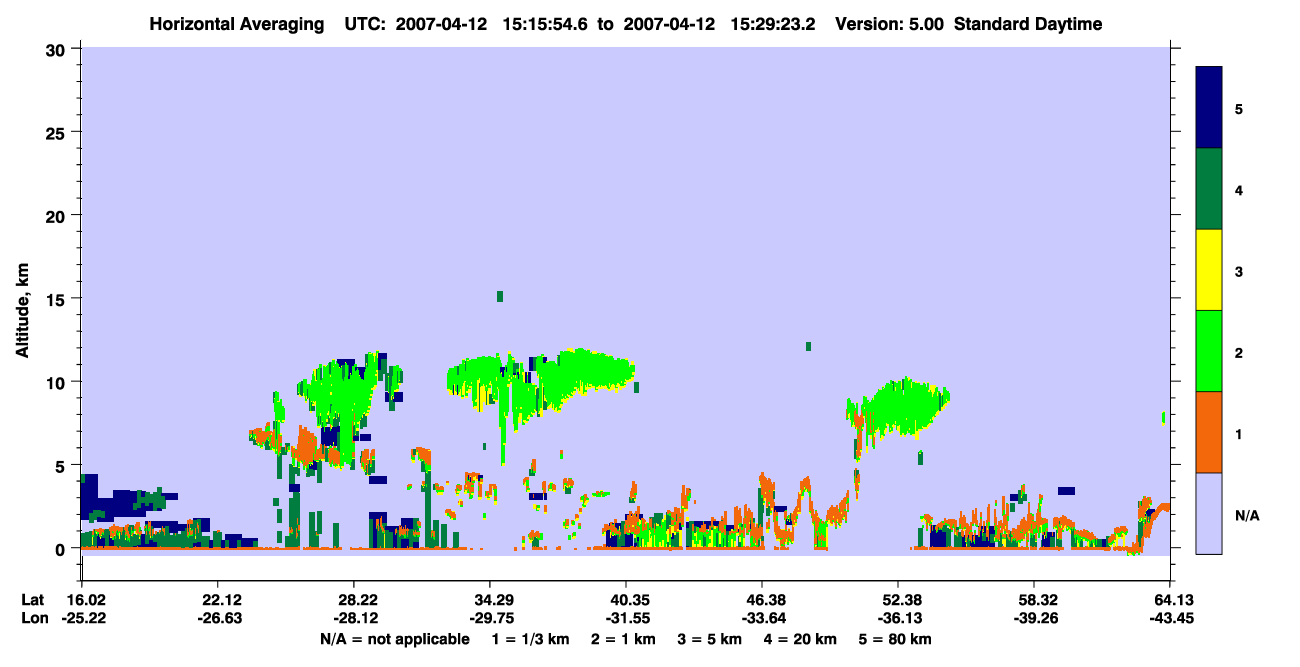
Task: Click the colorbar label '5'
Action: pos(1240,108)
